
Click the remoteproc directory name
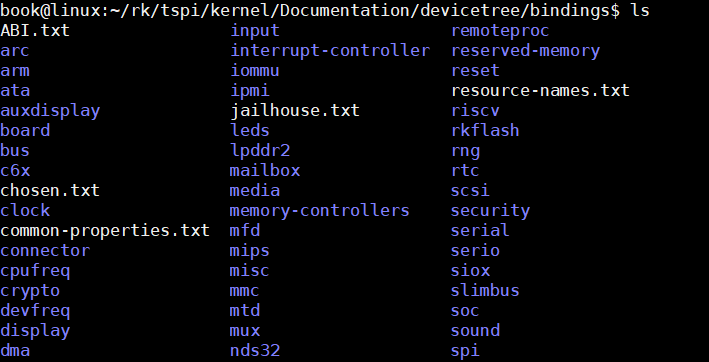pos(500,31)
